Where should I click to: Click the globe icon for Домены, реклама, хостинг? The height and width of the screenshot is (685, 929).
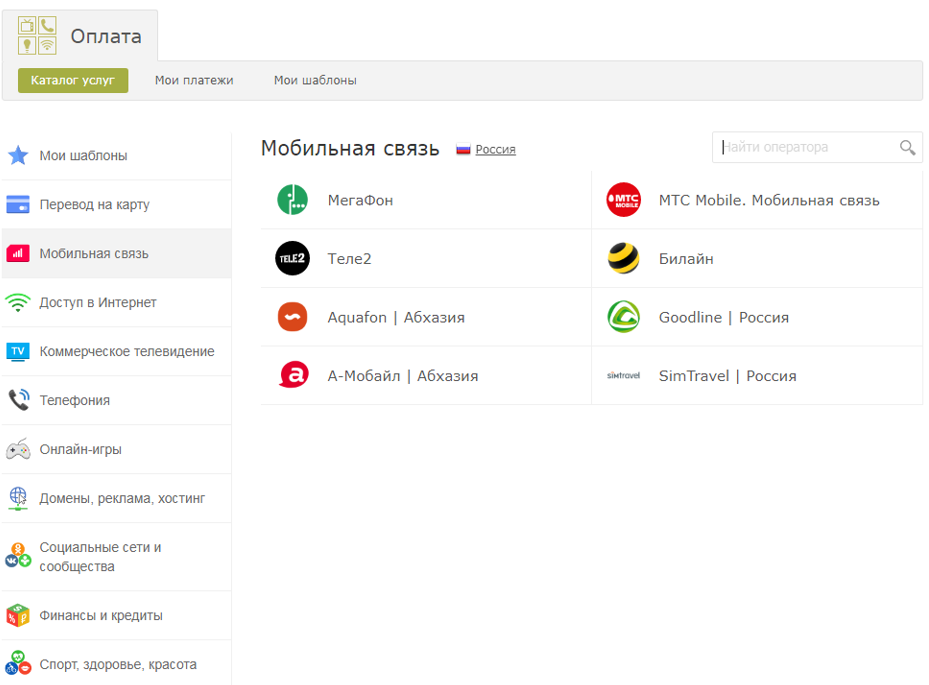pyautogui.click(x=18, y=498)
